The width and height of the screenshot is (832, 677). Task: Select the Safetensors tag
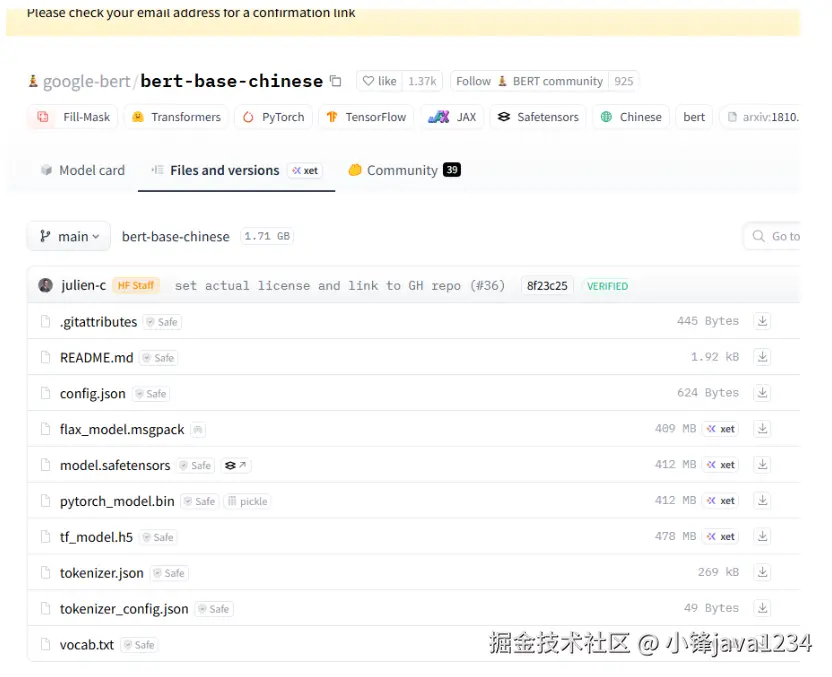[538, 117]
